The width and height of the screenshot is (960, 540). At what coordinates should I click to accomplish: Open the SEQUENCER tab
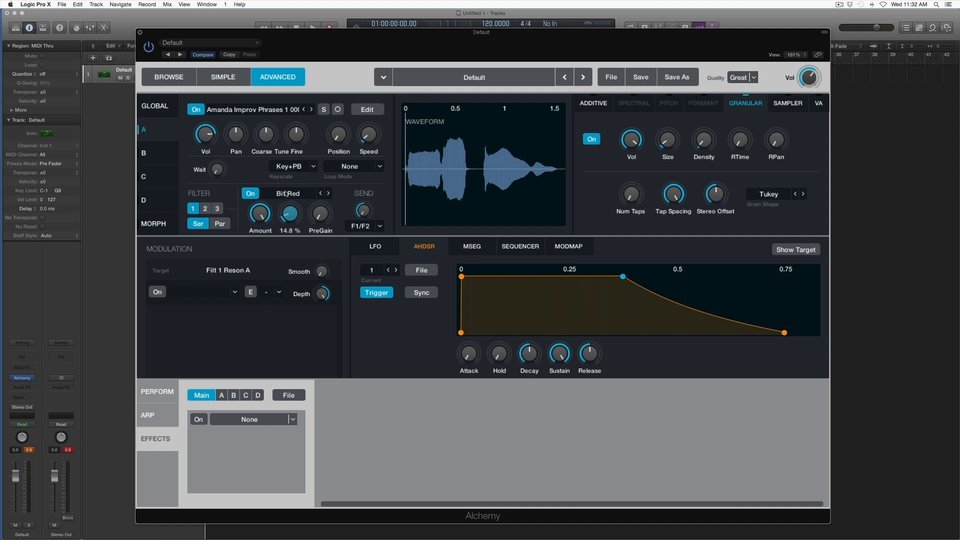(520, 247)
